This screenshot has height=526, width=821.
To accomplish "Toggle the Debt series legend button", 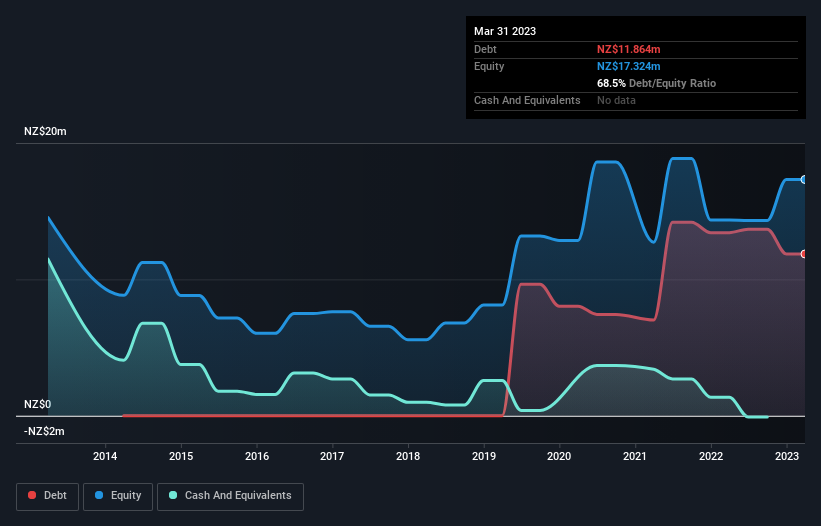I will pos(48,496).
